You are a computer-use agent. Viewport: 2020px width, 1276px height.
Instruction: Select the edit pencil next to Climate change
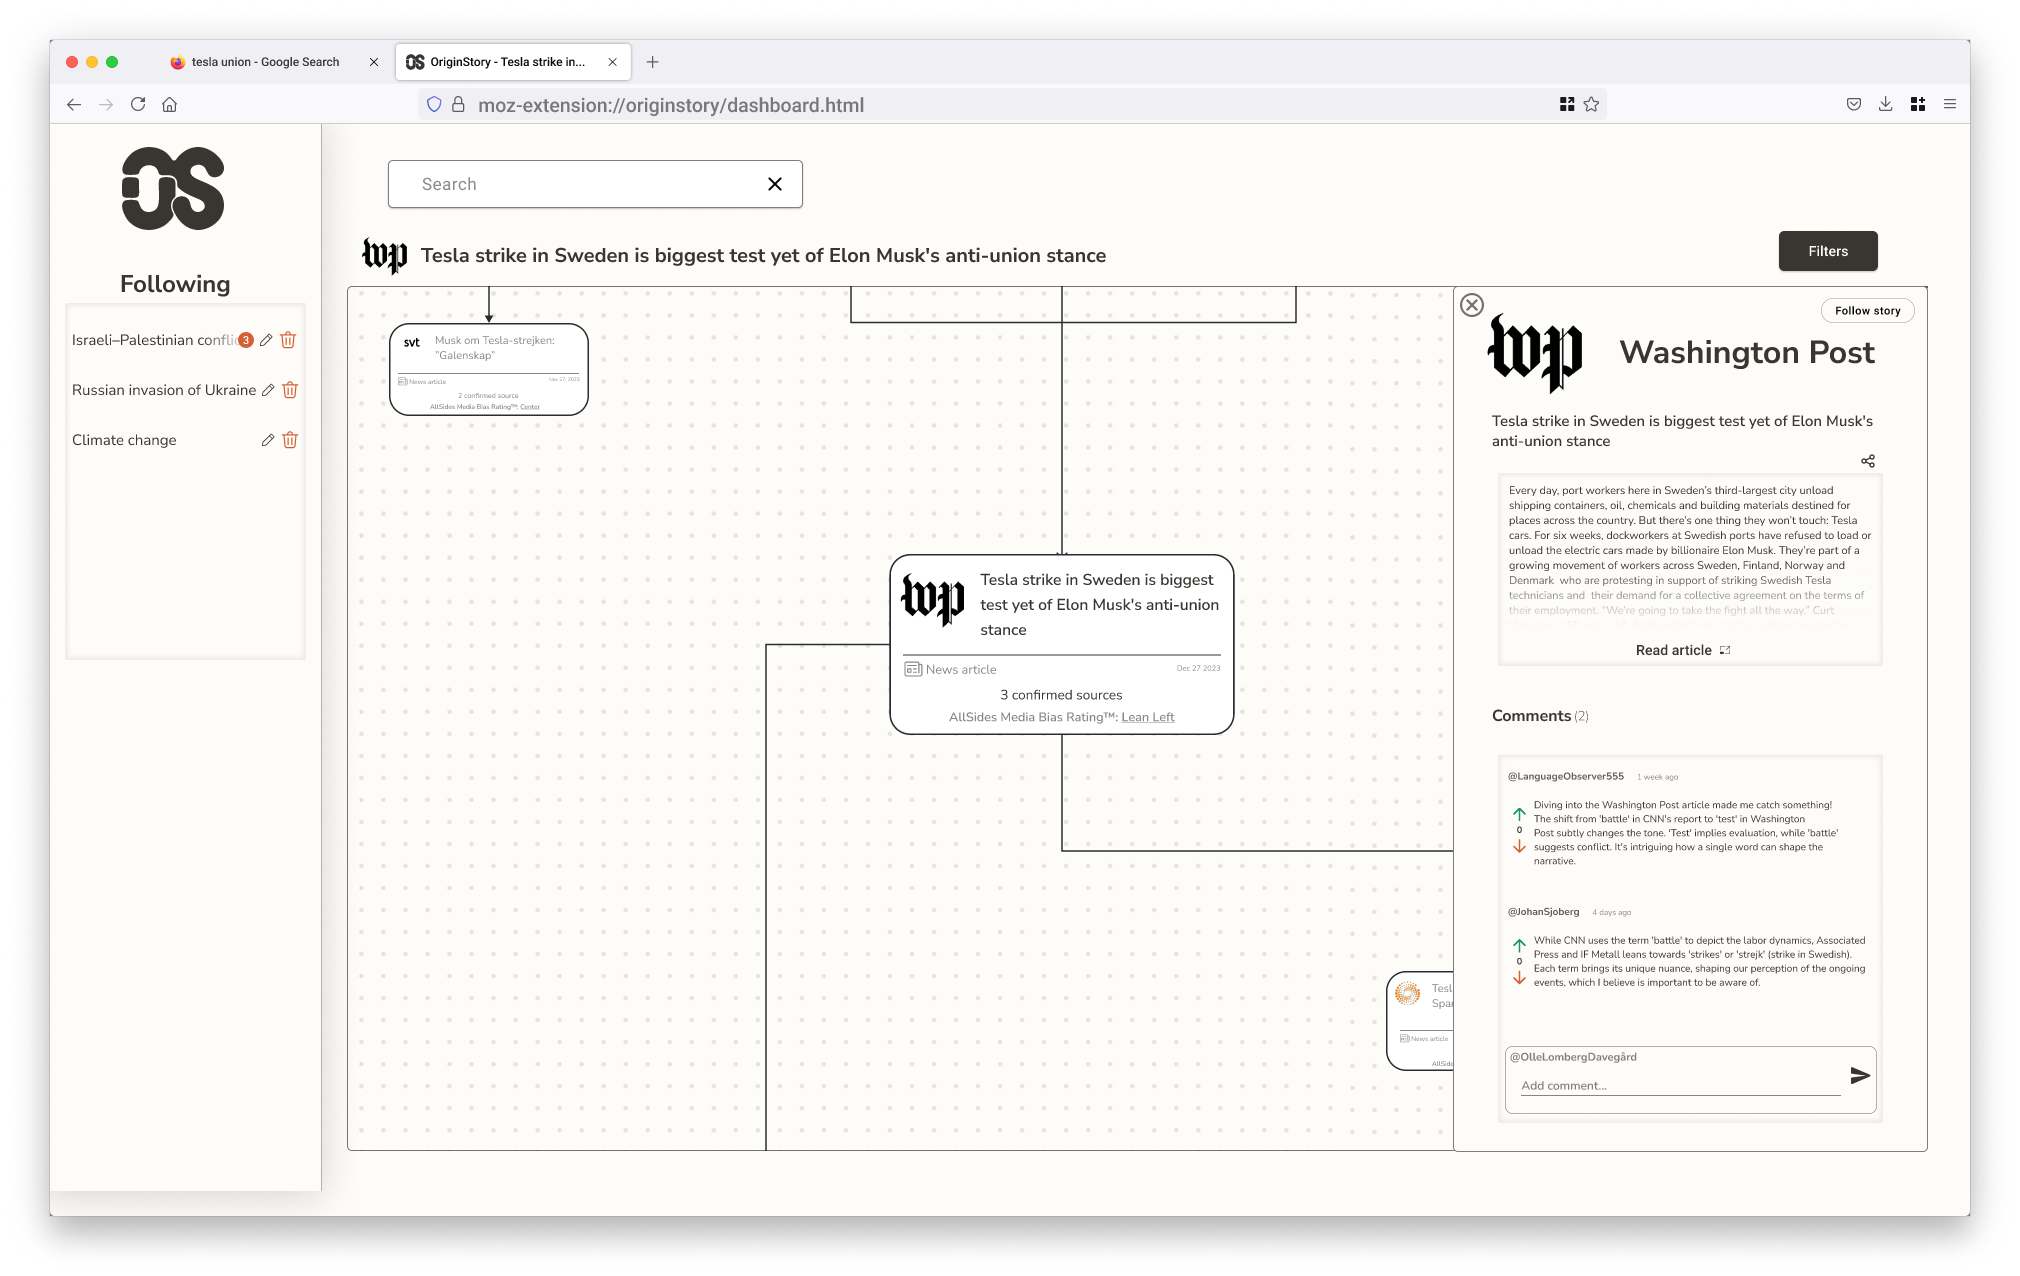266,440
